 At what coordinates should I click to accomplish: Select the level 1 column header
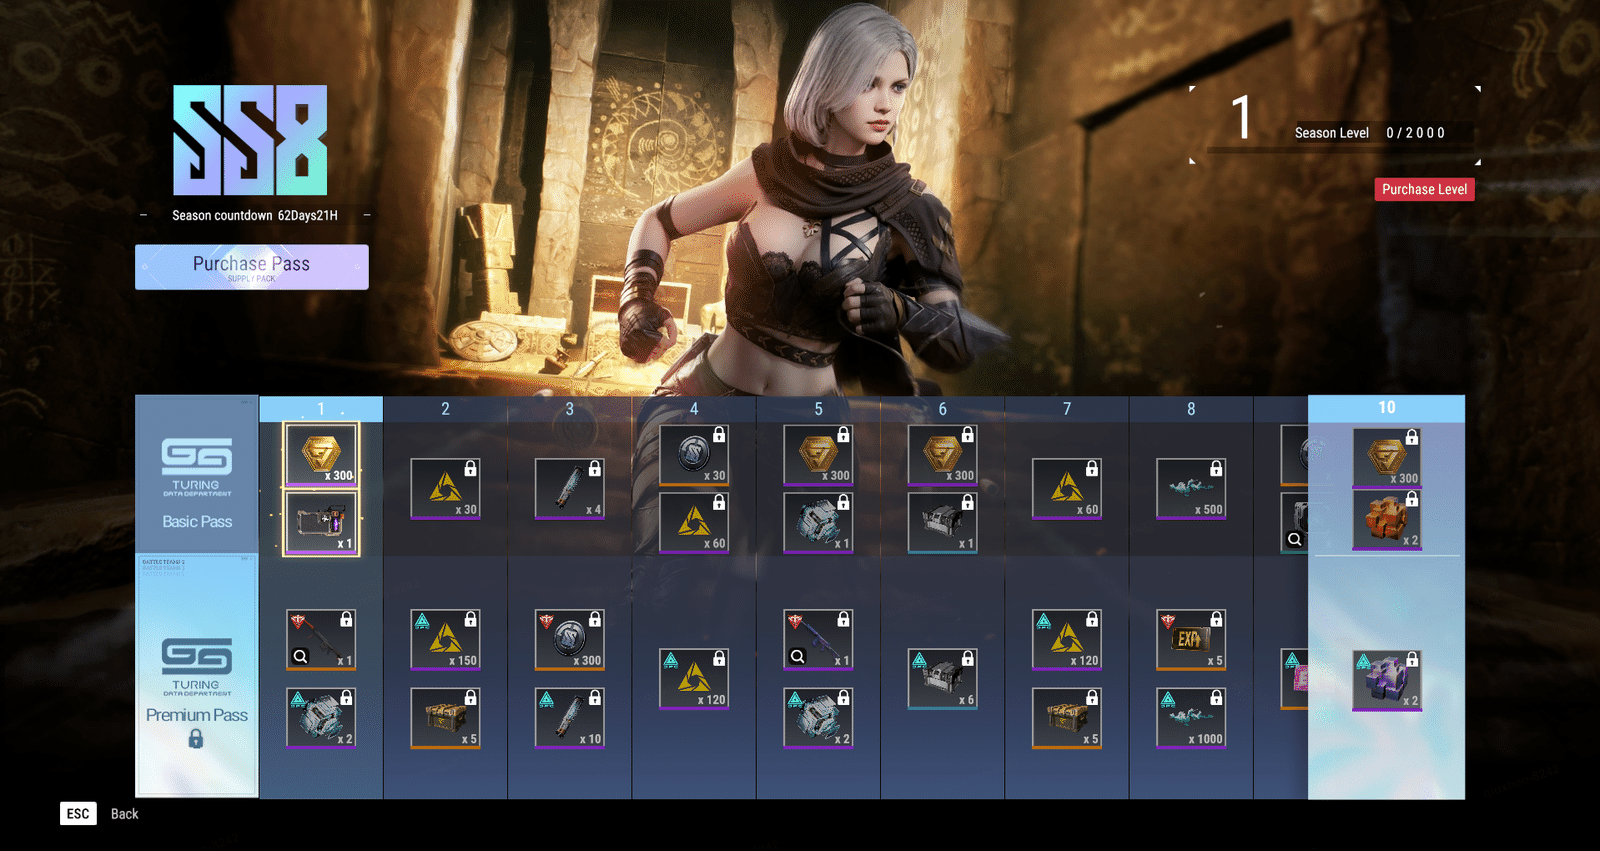coord(321,409)
